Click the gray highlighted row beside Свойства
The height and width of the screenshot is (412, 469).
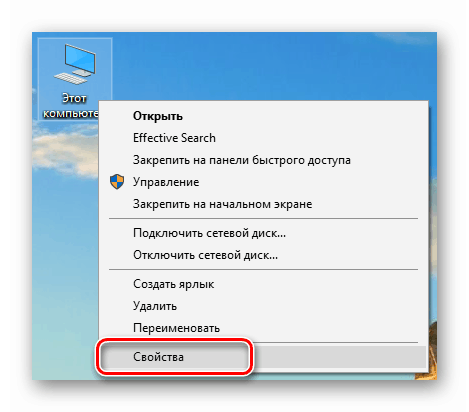click(x=338, y=357)
